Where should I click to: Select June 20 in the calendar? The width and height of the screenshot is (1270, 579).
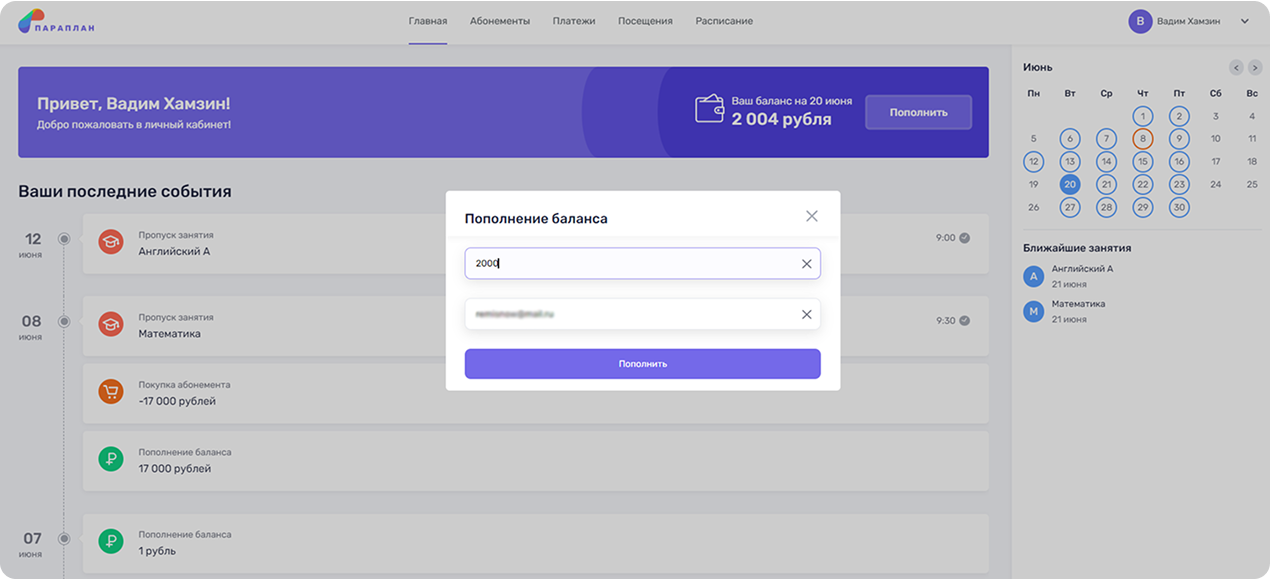click(1070, 184)
